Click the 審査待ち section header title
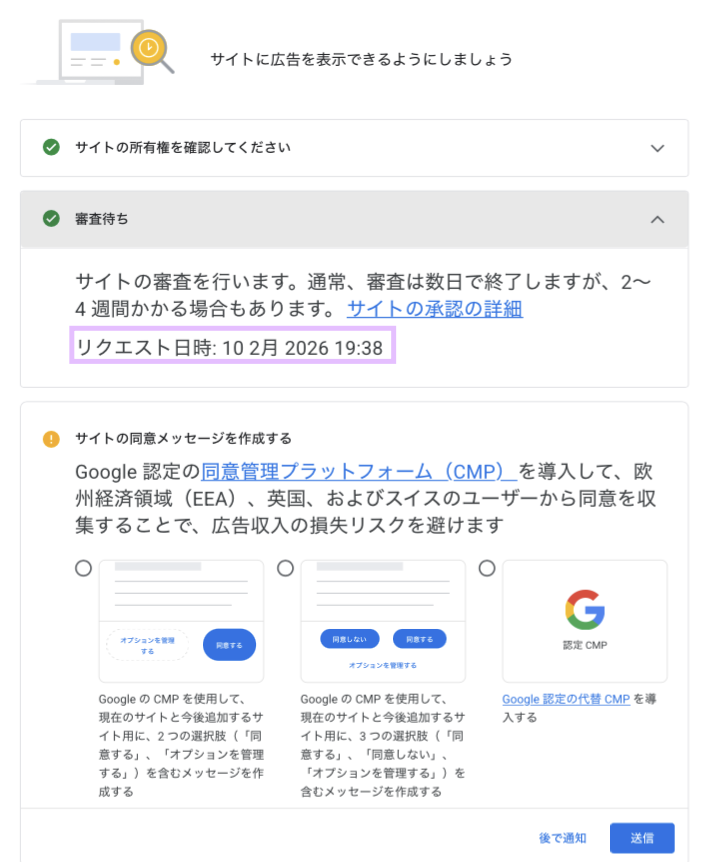Image resolution: width=713 pixels, height=862 pixels. 102,218
